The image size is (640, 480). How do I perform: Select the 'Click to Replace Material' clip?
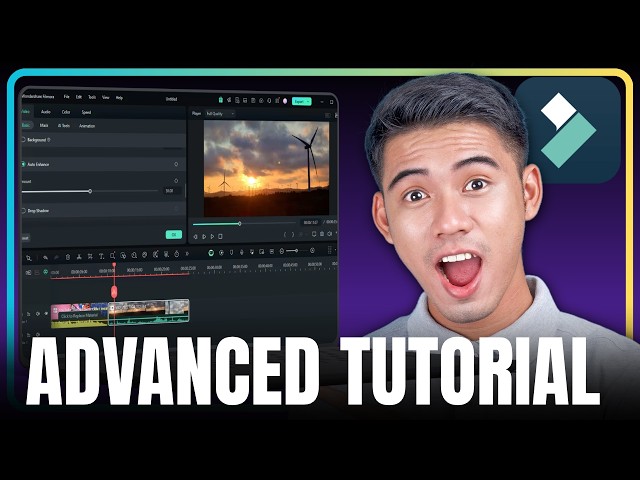(79, 315)
